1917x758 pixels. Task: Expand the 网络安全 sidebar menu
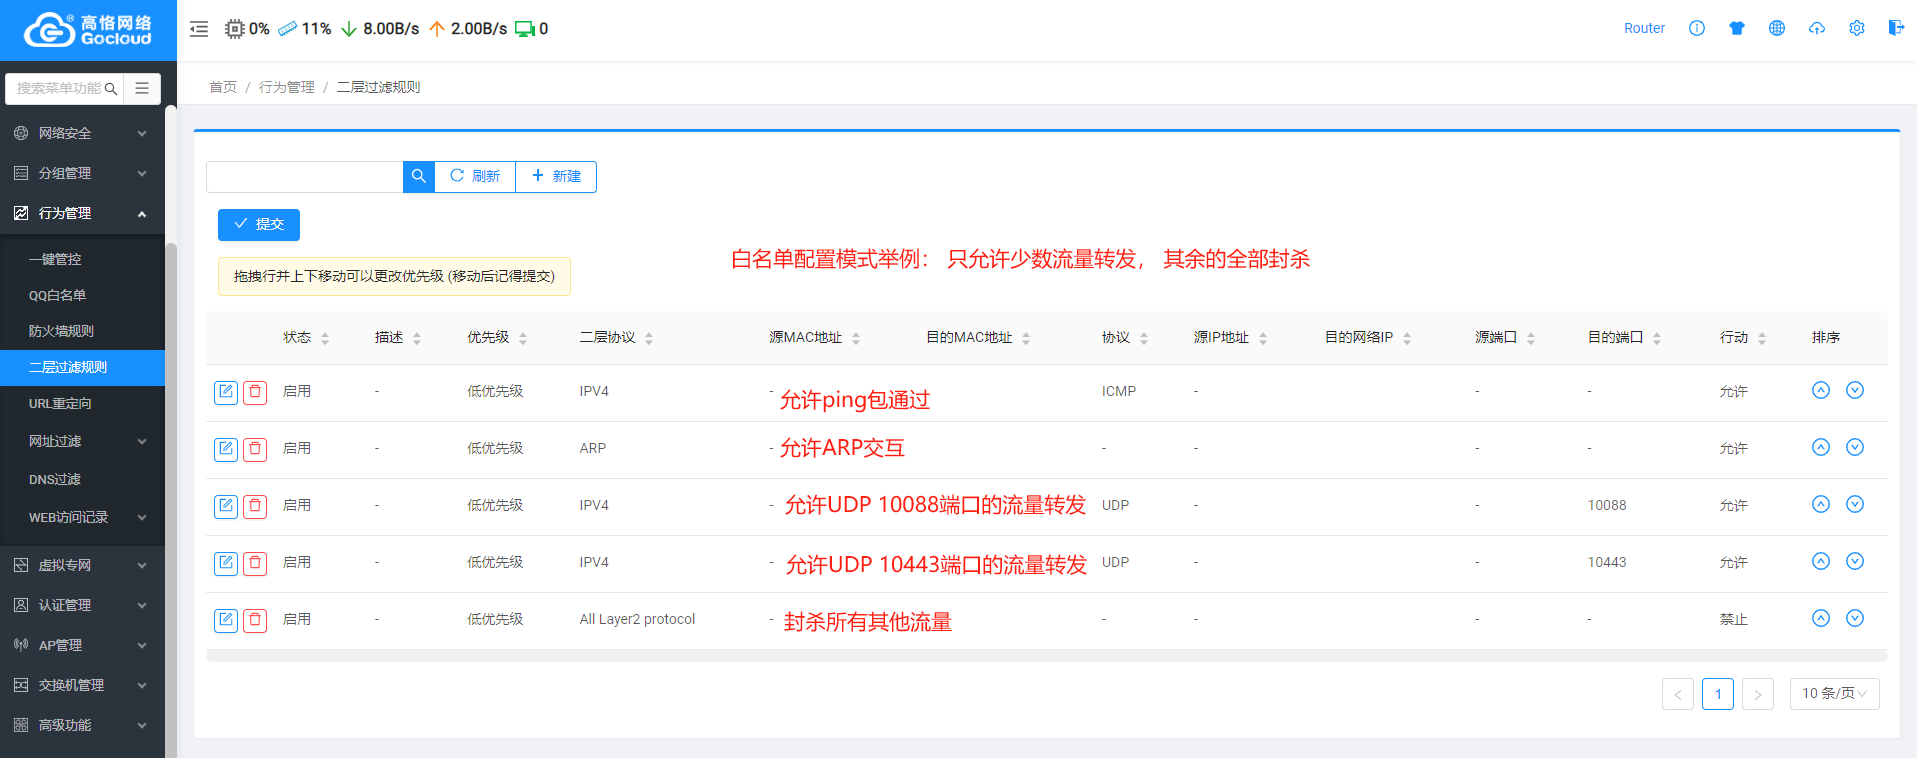click(x=82, y=133)
